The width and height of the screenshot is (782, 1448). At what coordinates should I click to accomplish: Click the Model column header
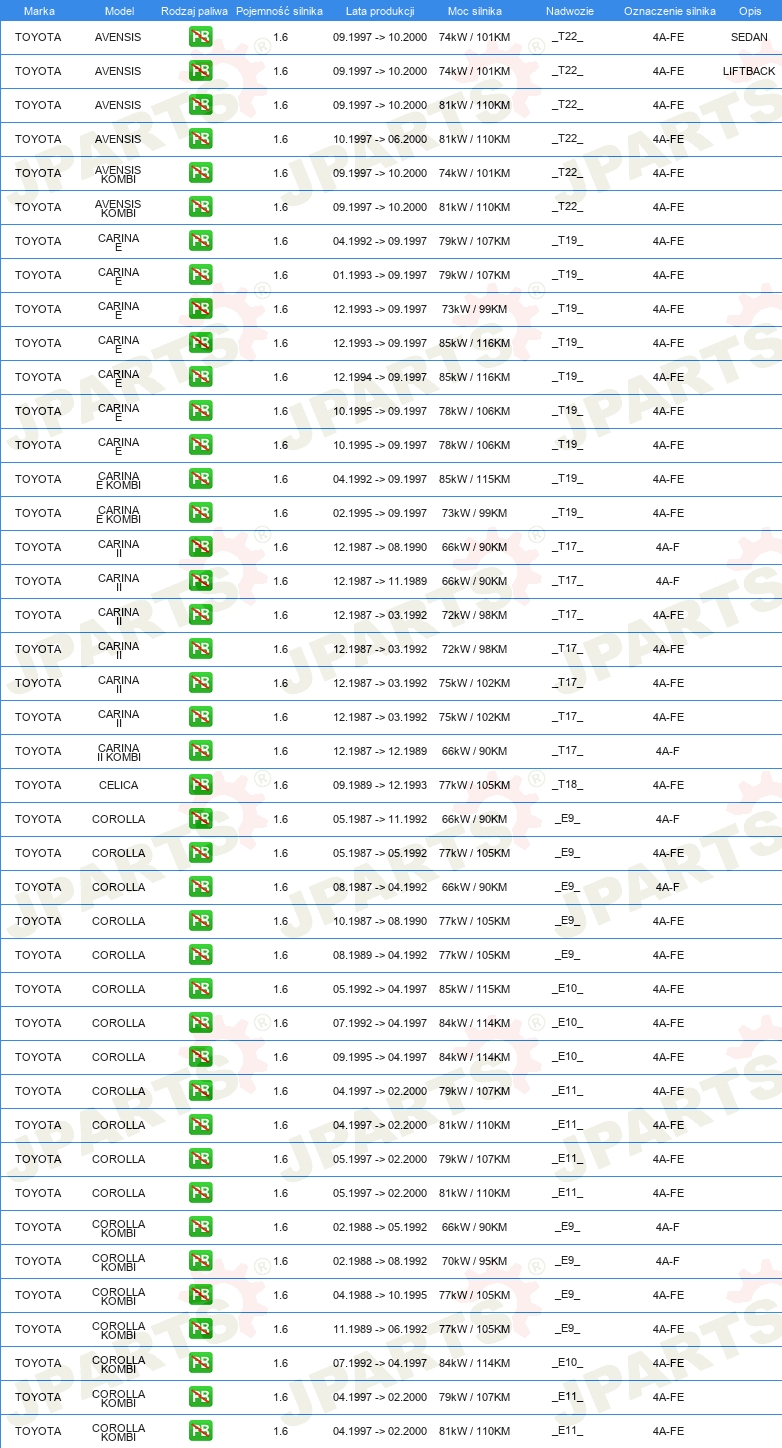point(119,11)
